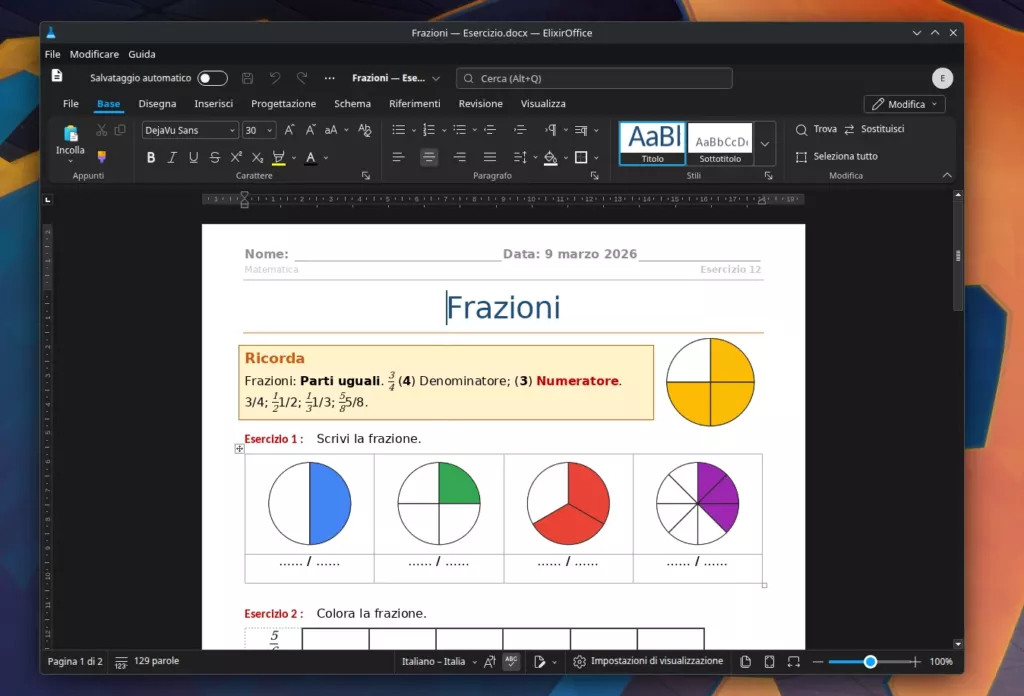Decrease paragraph indent
1024x696 pixels.
coord(490,130)
